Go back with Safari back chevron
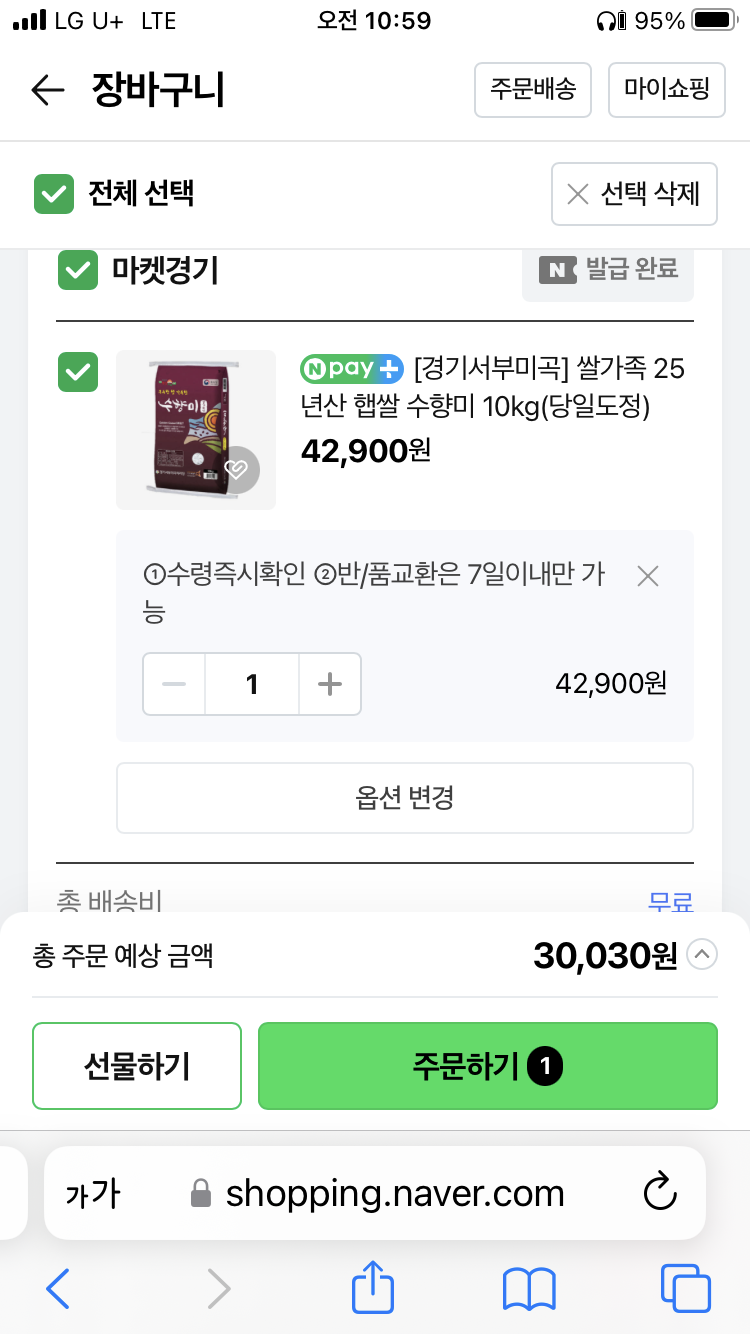The image size is (750, 1334). [x=59, y=1289]
